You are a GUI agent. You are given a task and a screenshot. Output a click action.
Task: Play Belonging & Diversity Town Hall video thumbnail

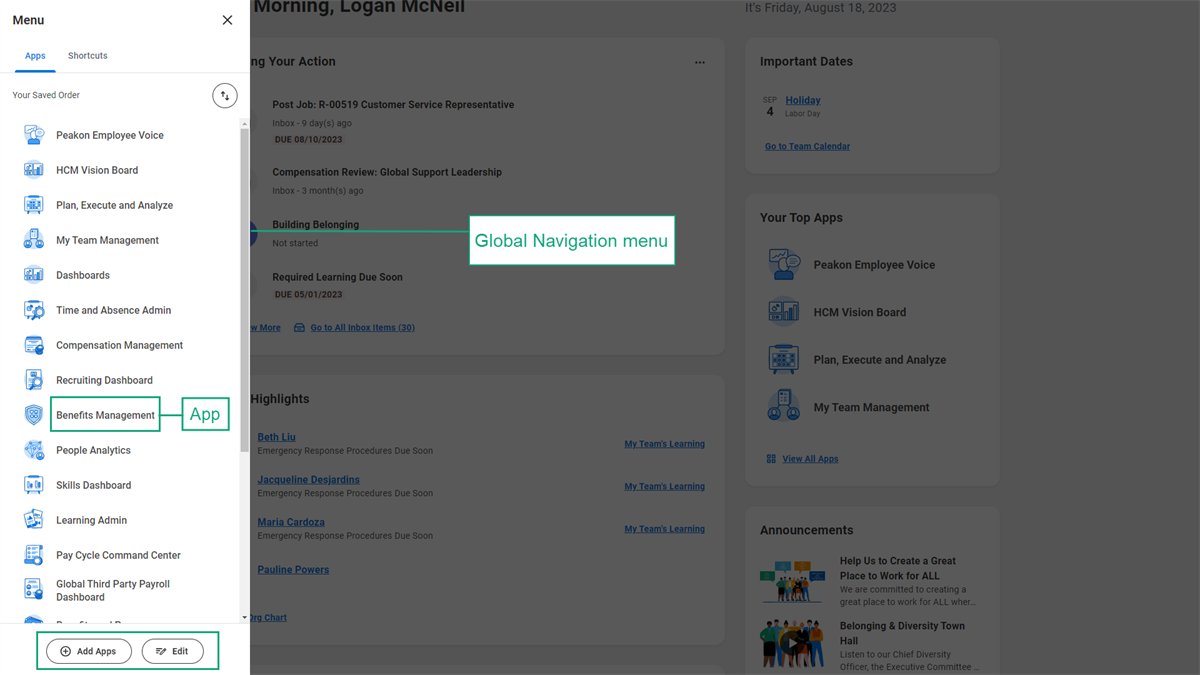tap(792, 643)
